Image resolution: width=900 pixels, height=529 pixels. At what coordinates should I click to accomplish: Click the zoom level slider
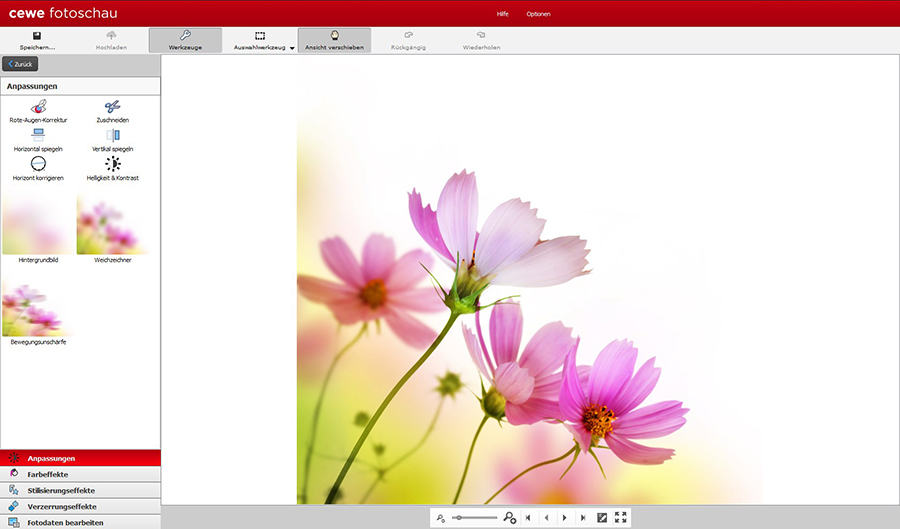pyautogui.click(x=474, y=517)
